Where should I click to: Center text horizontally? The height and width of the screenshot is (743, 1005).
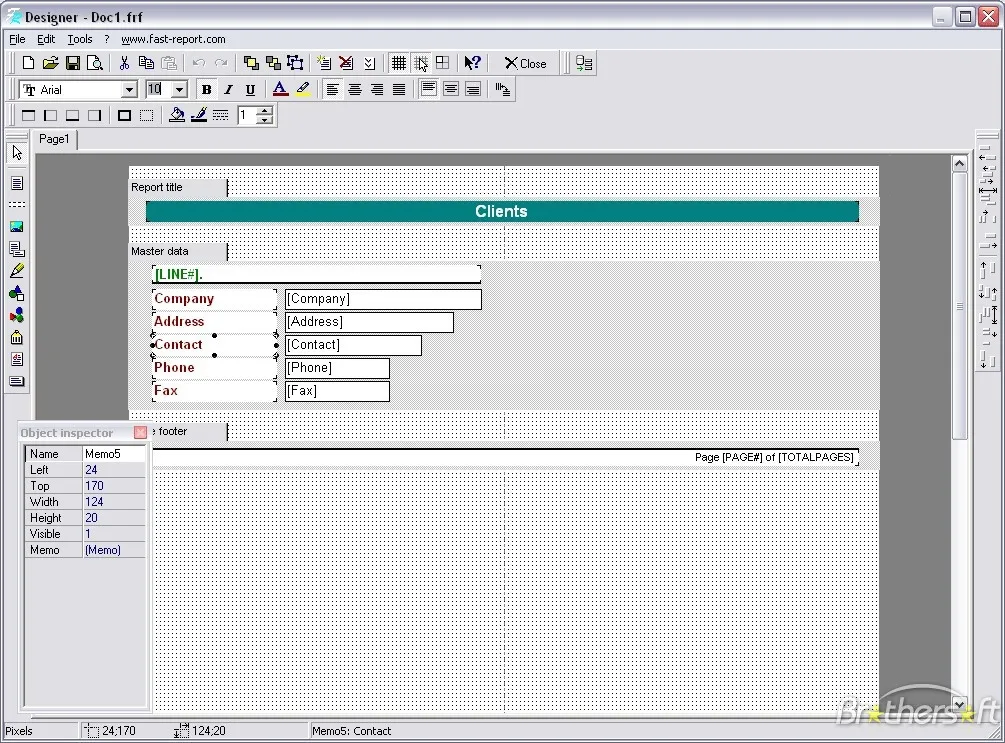click(x=354, y=90)
